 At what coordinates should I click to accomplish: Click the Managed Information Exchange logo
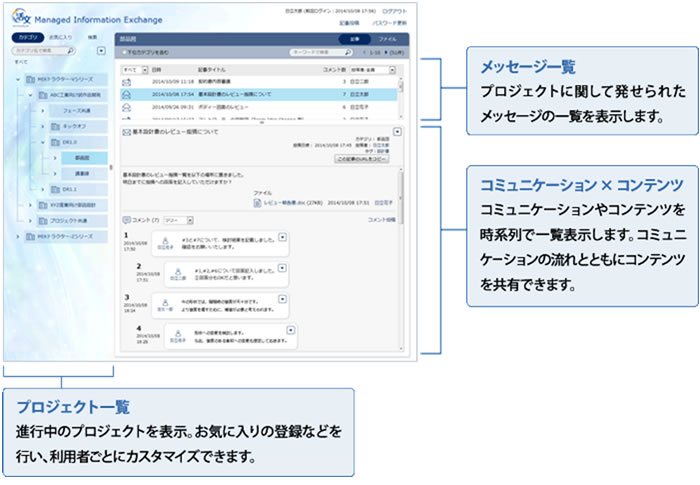pyautogui.click(x=18, y=16)
